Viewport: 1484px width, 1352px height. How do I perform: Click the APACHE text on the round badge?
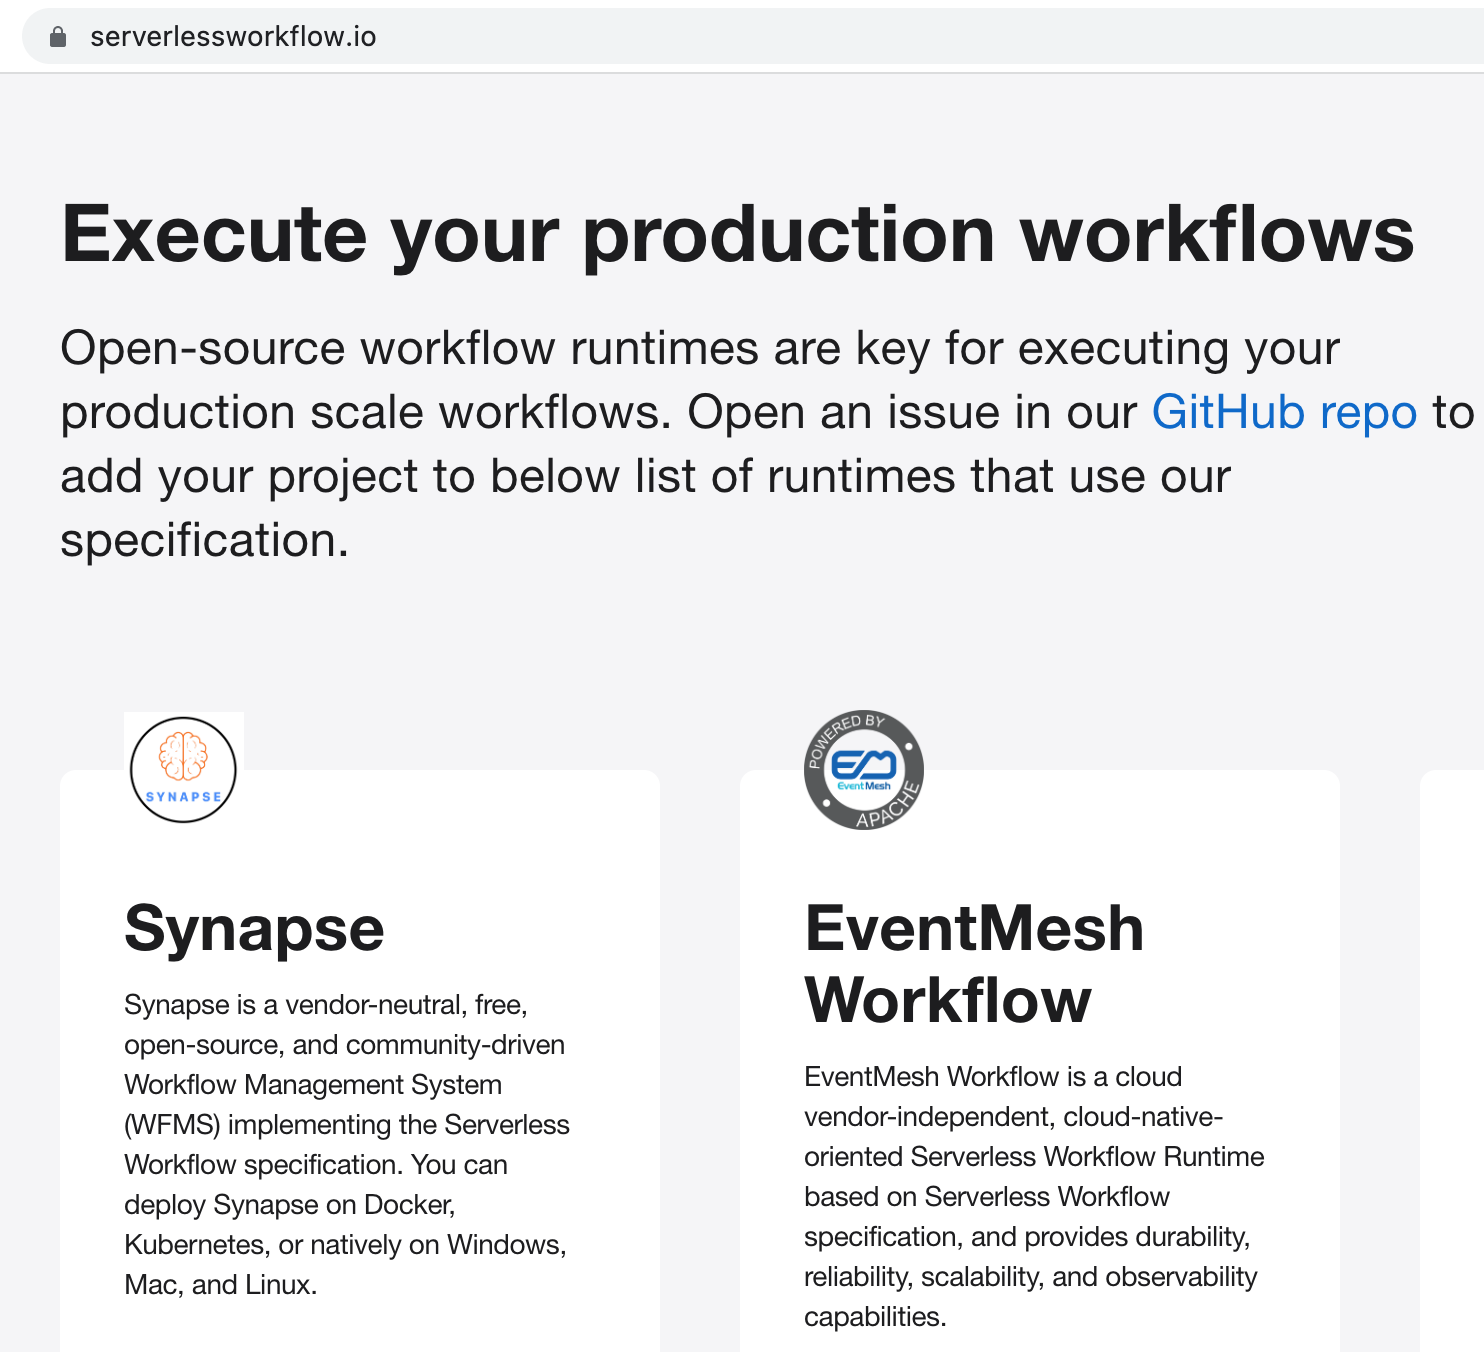888,809
